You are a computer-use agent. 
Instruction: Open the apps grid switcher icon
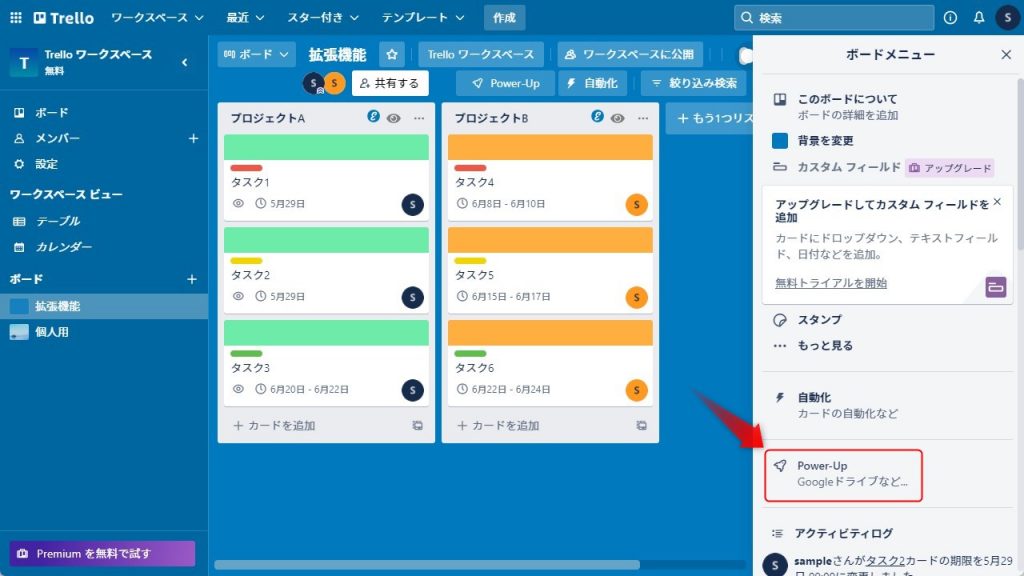click(16, 18)
